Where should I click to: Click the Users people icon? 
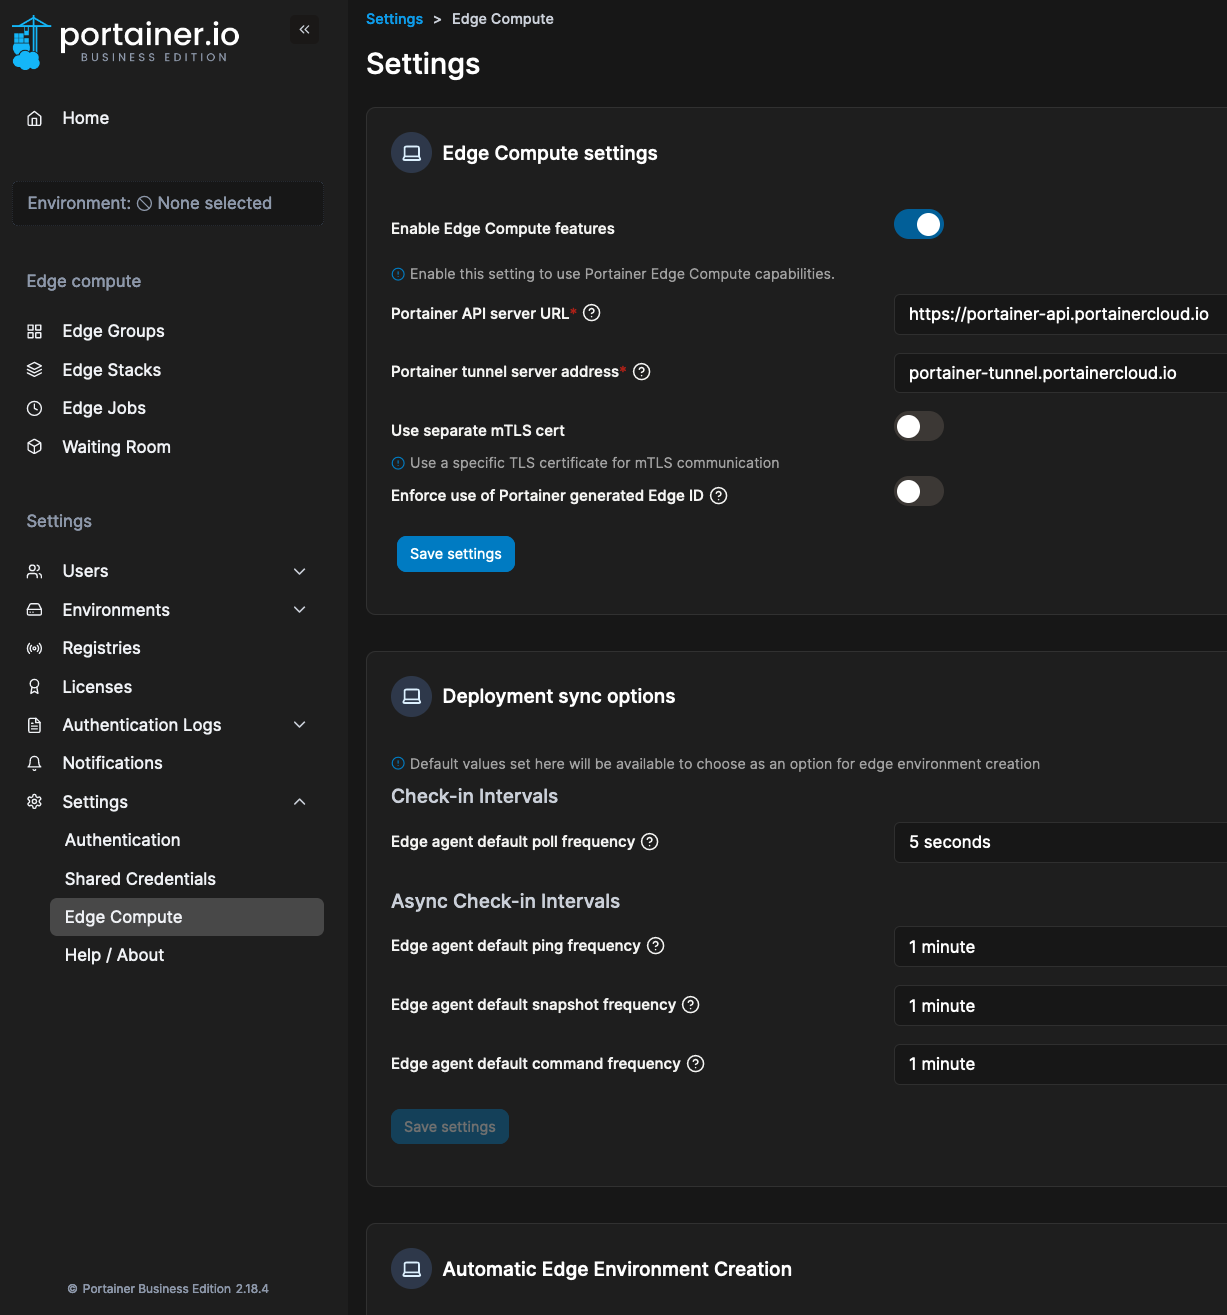click(x=35, y=571)
